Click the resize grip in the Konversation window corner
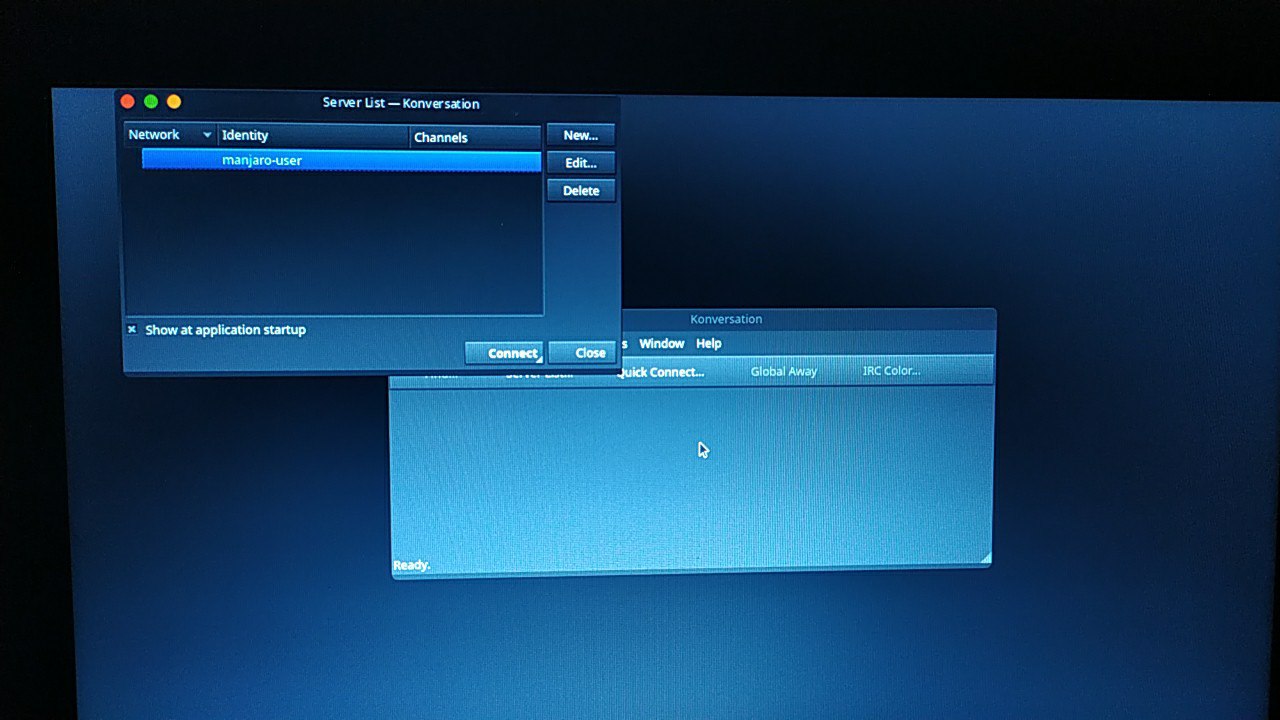1280x720 pixels. [985, 558]
